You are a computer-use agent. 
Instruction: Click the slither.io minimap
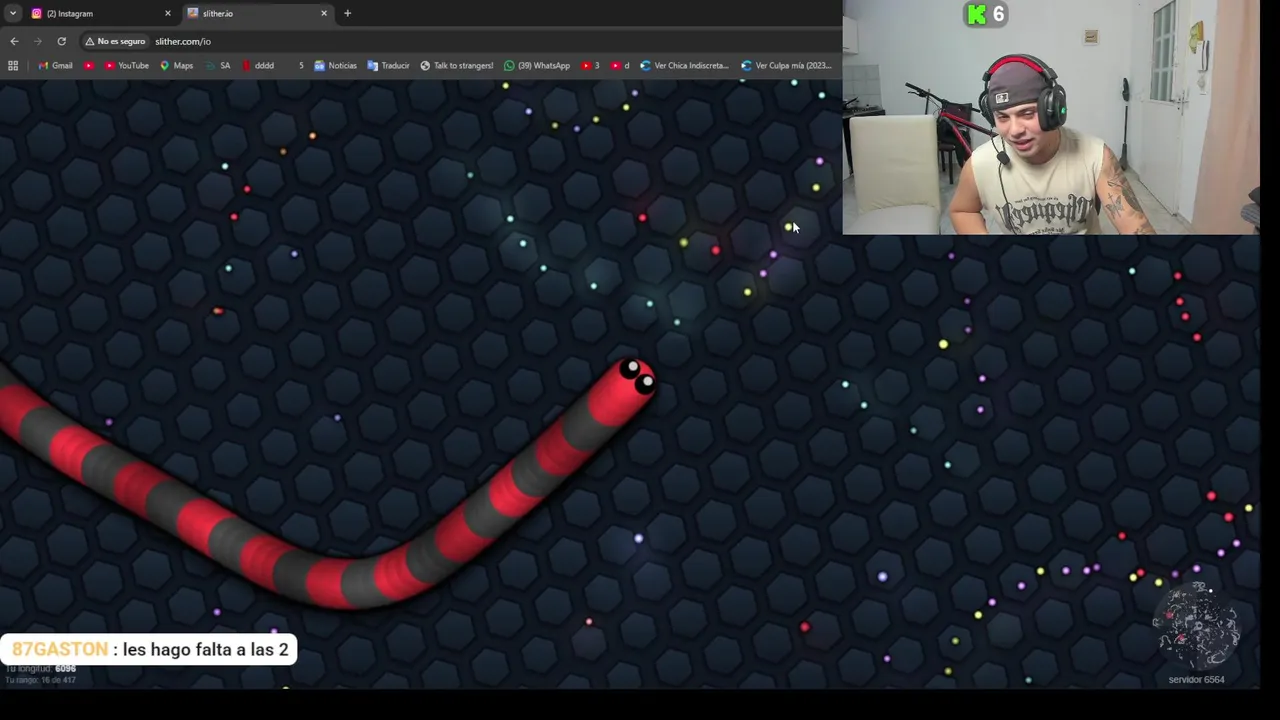tap(1196, 626)
